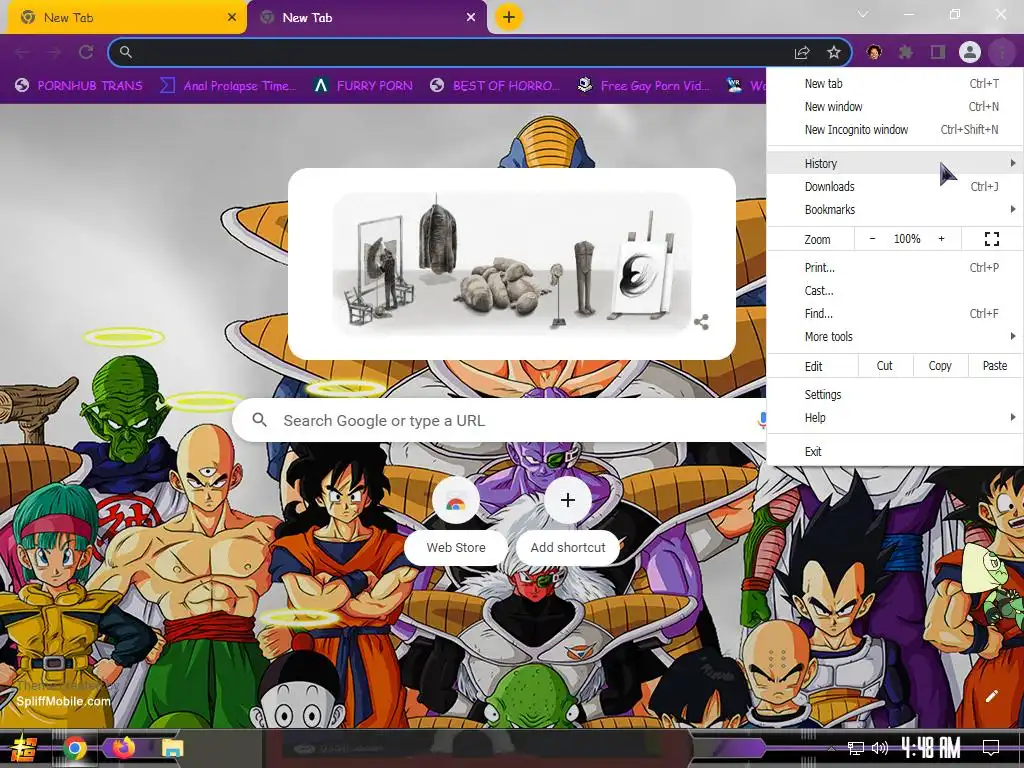Open Downloads from the menu
The image size is (1024, 768).
click(895, 186)
